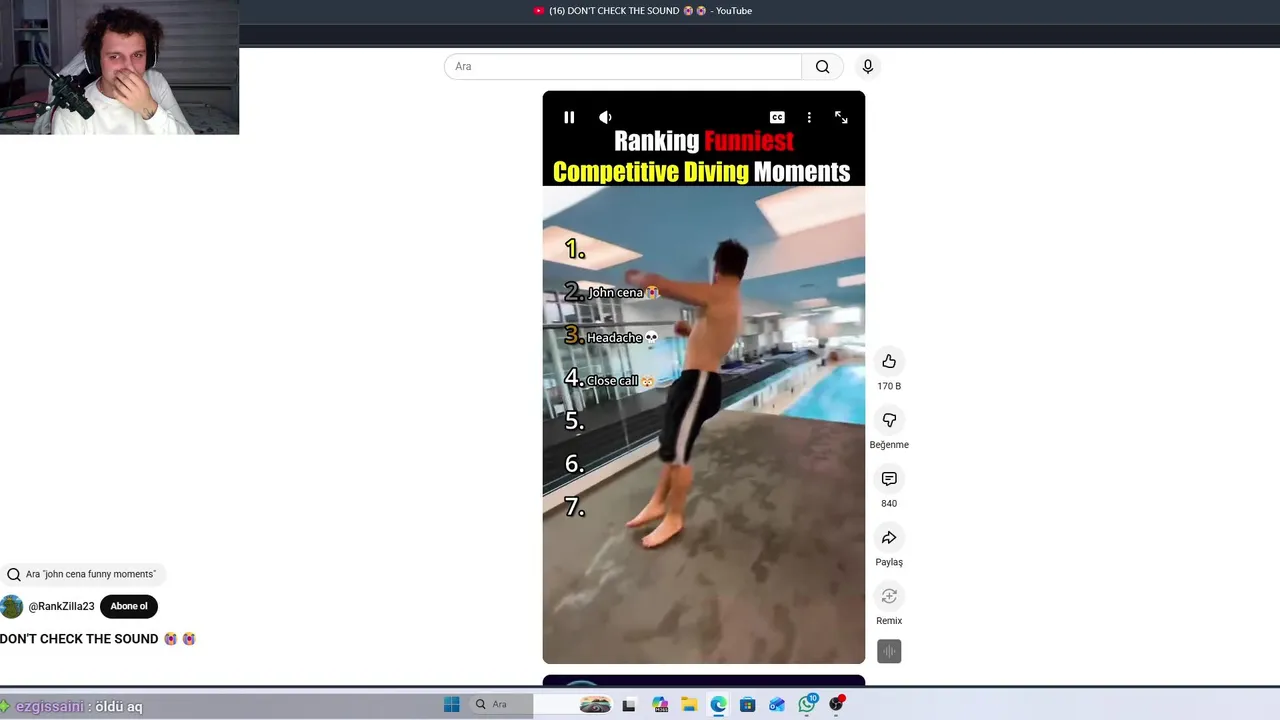The image size is (1280, 720).
Task: Click the Headache ranking label
Action: click(x=621, y=337)
